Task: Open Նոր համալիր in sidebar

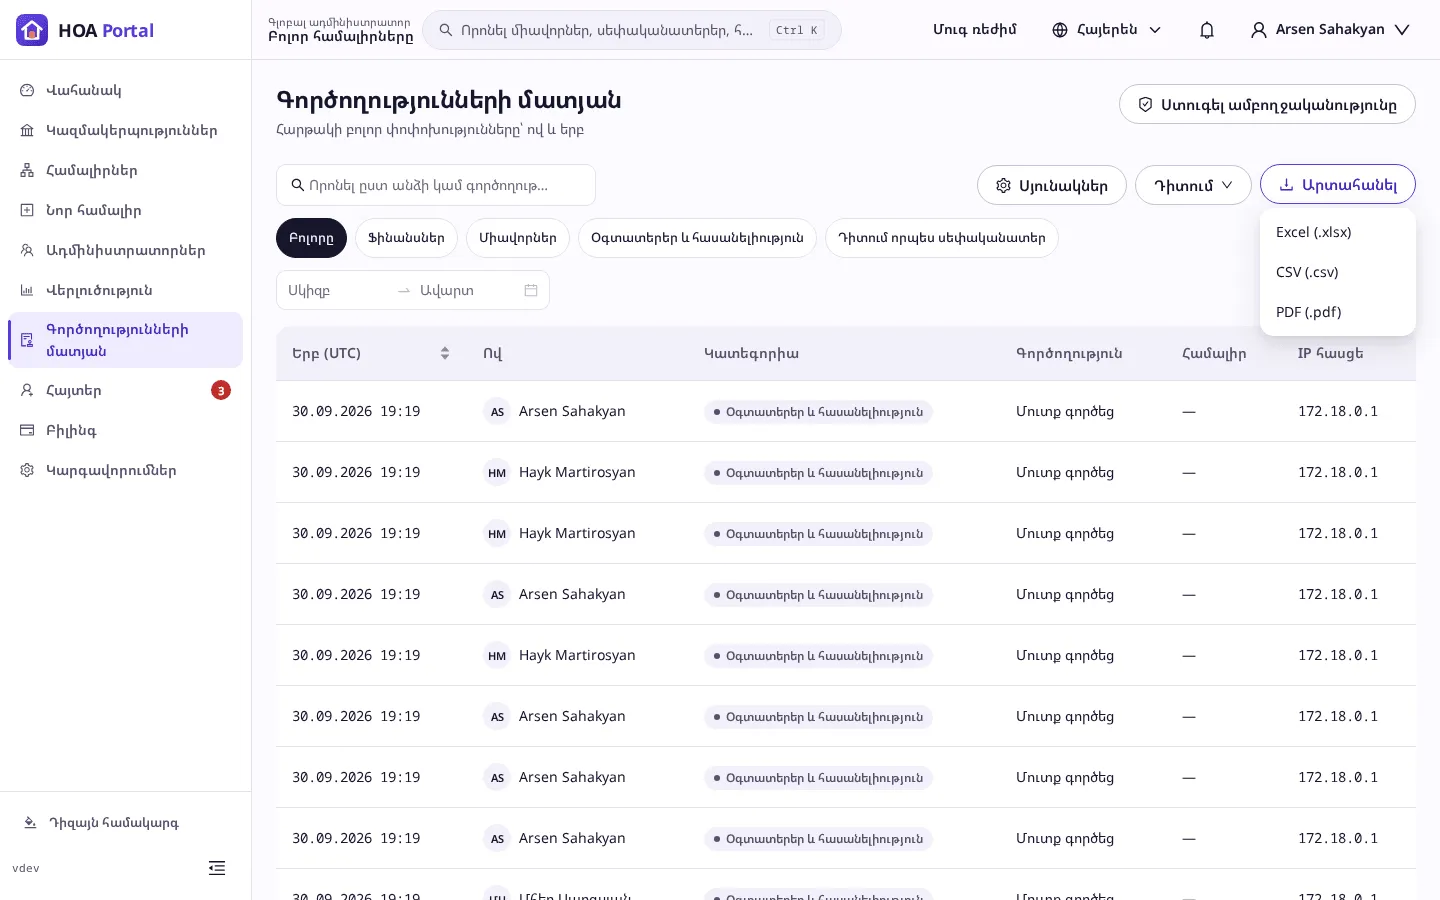Action: pos(125,210)
